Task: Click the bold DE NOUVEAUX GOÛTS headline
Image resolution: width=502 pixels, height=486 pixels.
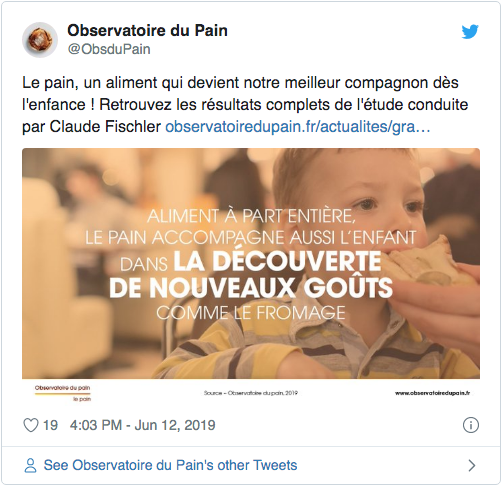Action: pyautogui.click(x=251, y=287)
